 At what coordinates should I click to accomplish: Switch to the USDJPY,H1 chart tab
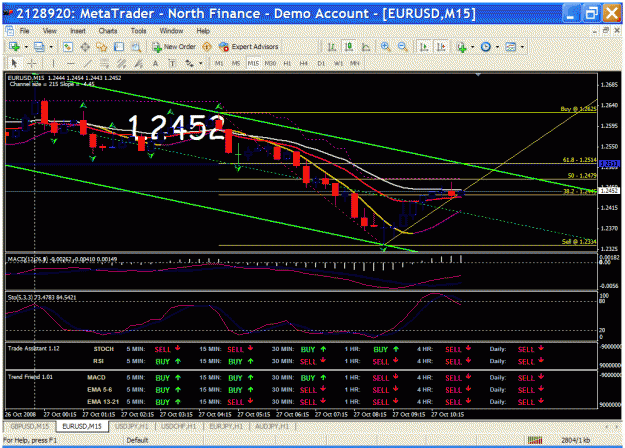pos(132,426)
